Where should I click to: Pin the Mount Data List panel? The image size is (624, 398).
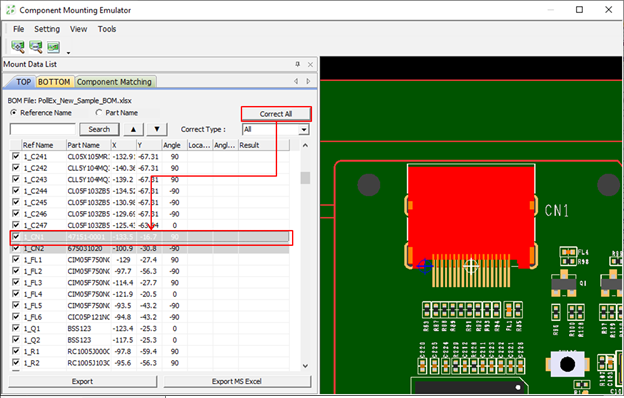coord(297,64)
